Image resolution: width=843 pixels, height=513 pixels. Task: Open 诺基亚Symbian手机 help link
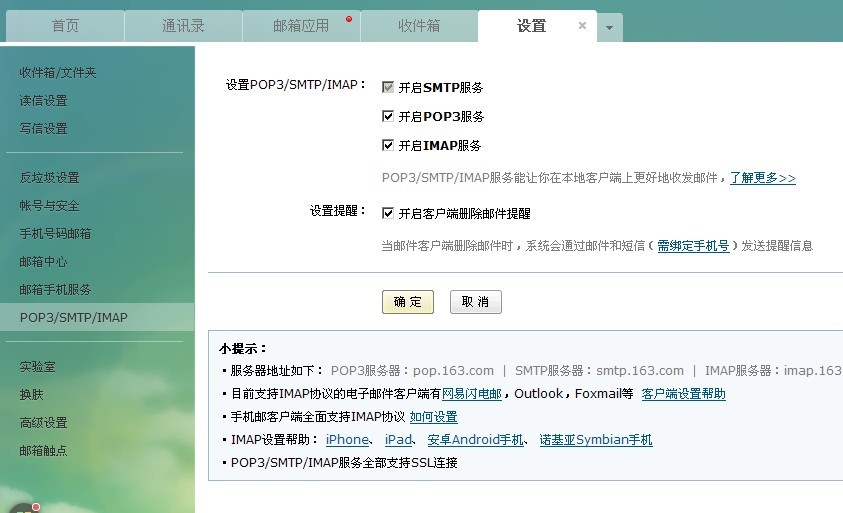[596, 440]
